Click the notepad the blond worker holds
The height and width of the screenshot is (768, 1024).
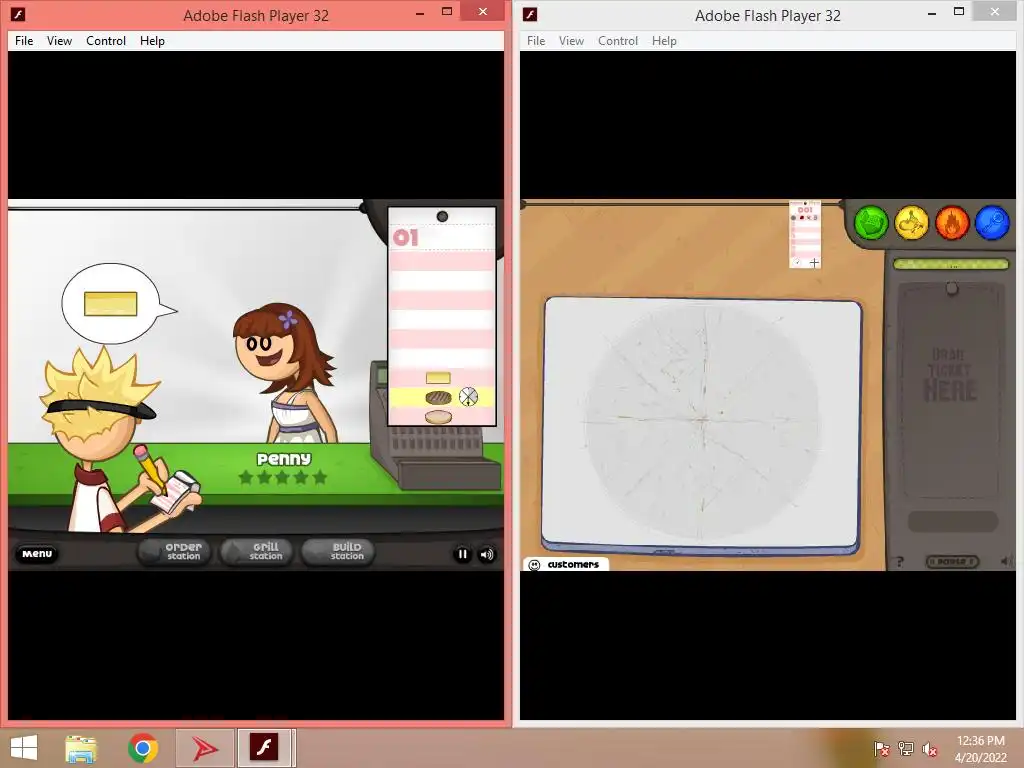[x=176, y=493]
